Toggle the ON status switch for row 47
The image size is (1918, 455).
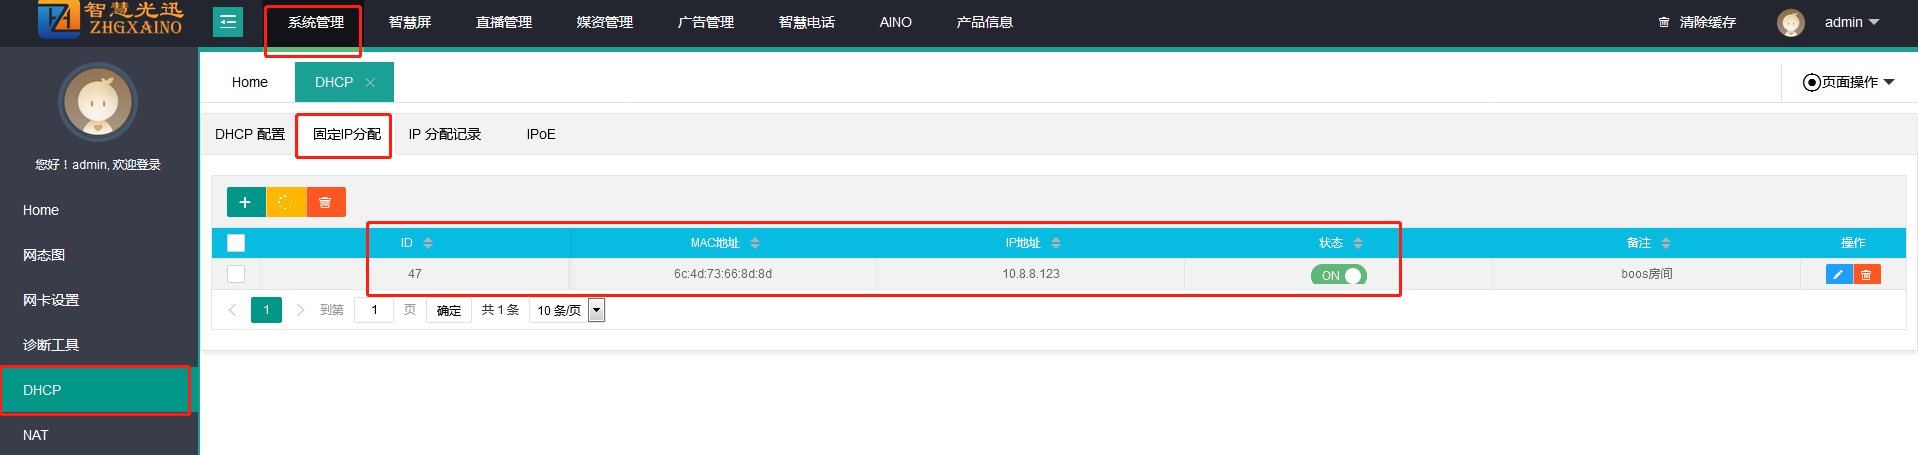click(x=1338, y=275)
